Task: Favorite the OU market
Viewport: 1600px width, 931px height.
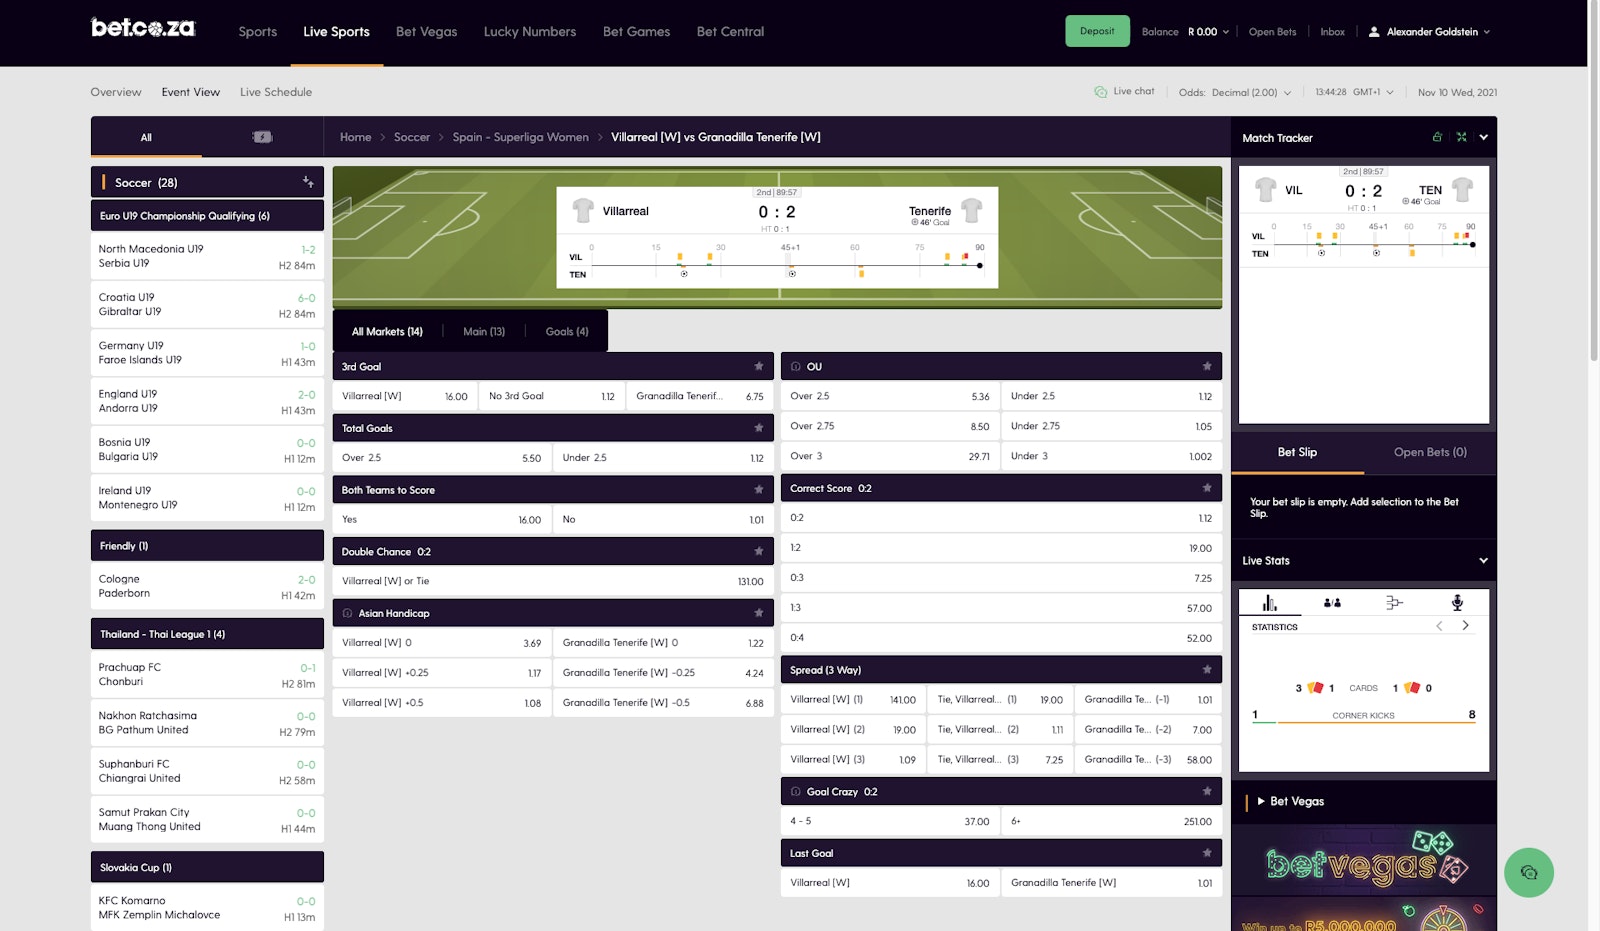Action: coord(1207,366)
